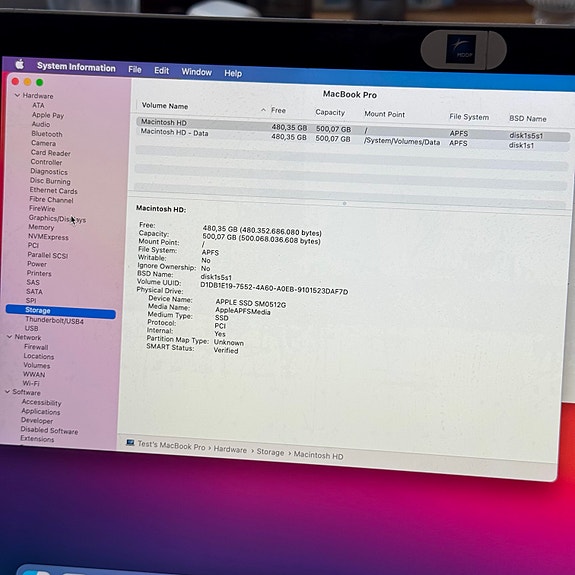The width and height of the screenshot is (575, 575).
Task: Select Printers in the sidebar
Action: (x=39, y=274)
